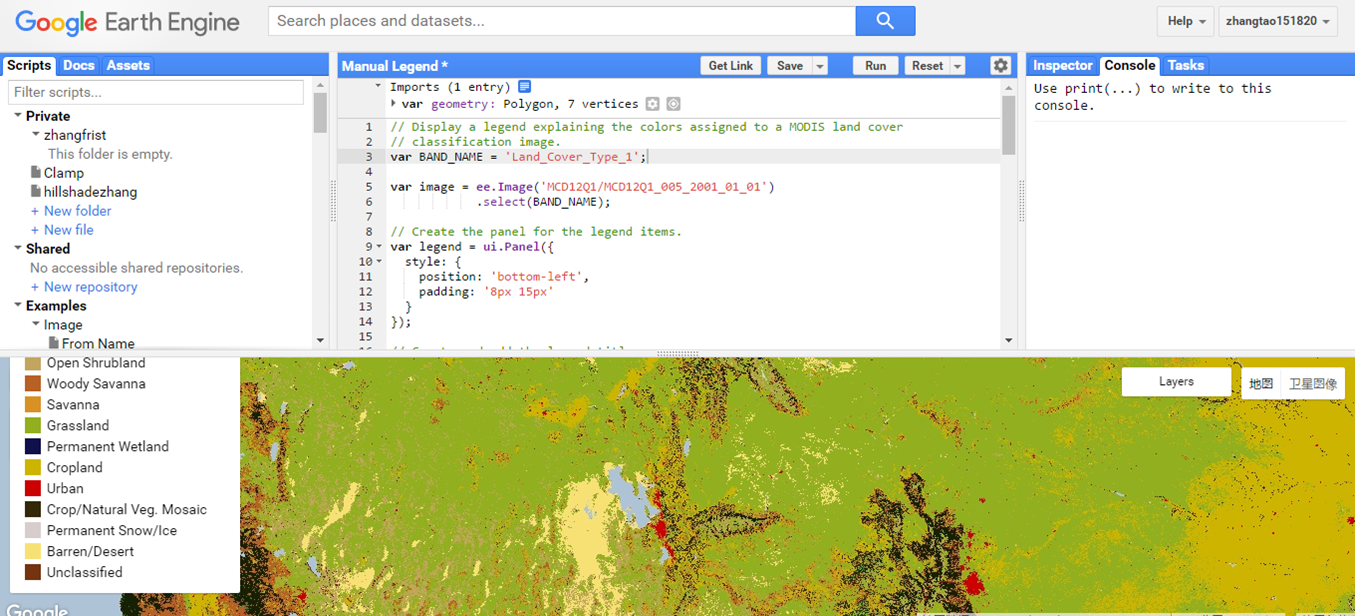The height and width of the screenshot is (616, 1355).
Task: Open the hillshadezhang script file icon
Action: pos(36,192)
